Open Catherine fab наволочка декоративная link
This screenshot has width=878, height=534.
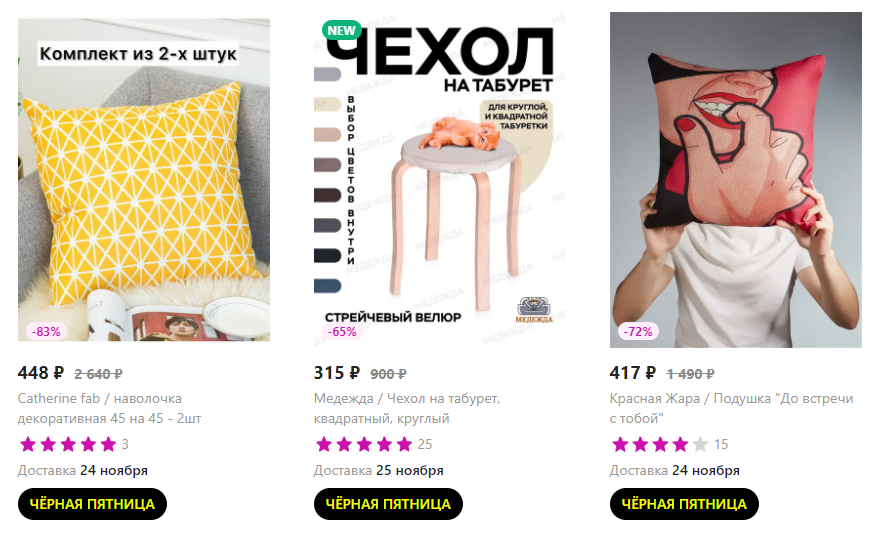point(109,409)
